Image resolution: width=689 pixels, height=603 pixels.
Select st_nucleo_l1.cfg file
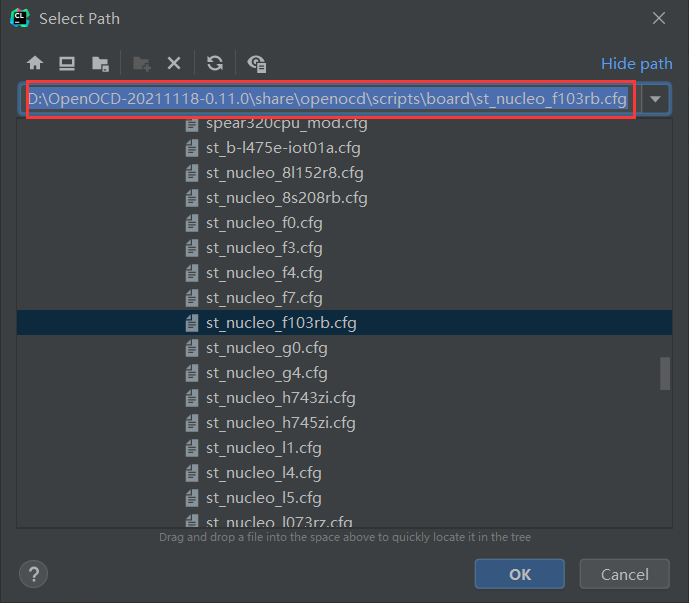pos(264,448)
